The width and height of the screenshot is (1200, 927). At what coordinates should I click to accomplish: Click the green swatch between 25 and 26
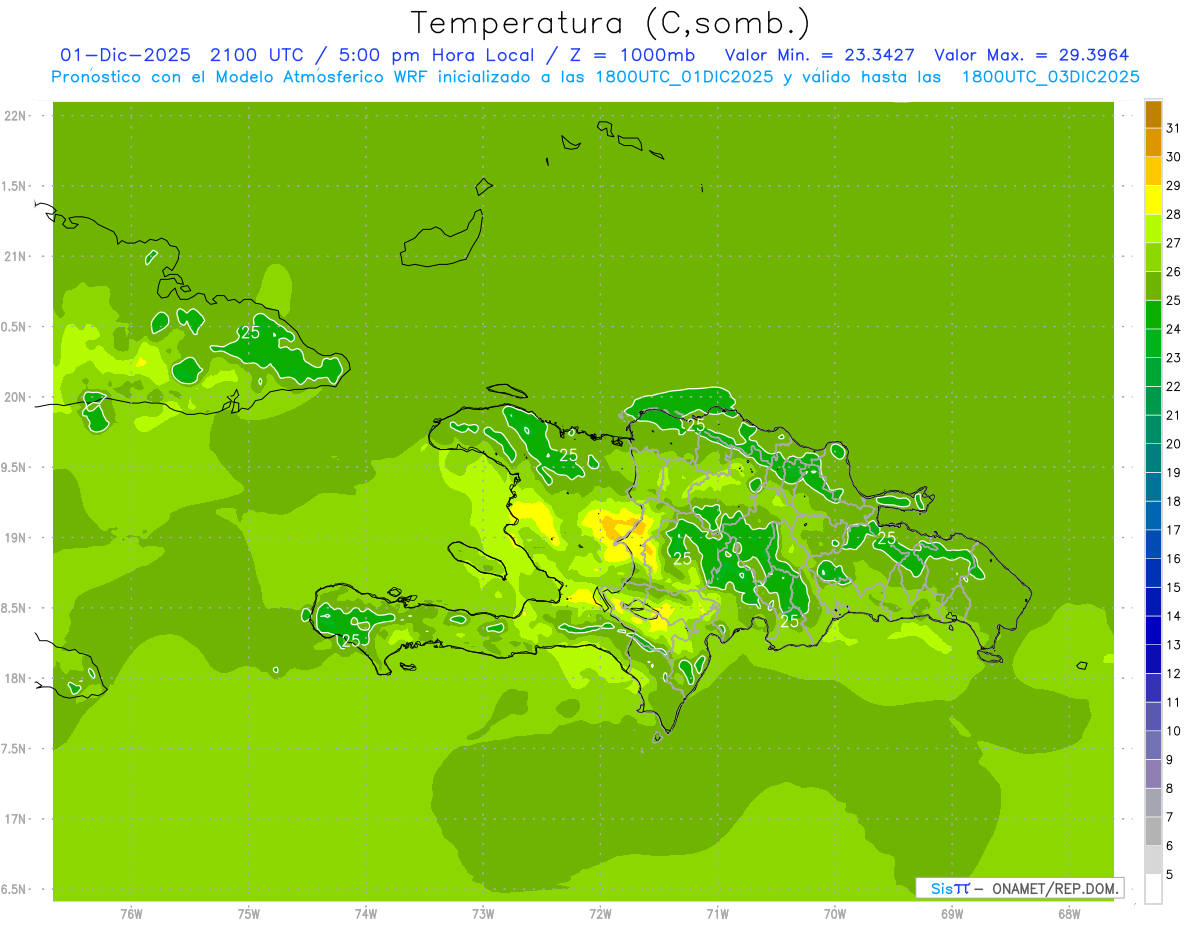click(x=1153, y=286)
